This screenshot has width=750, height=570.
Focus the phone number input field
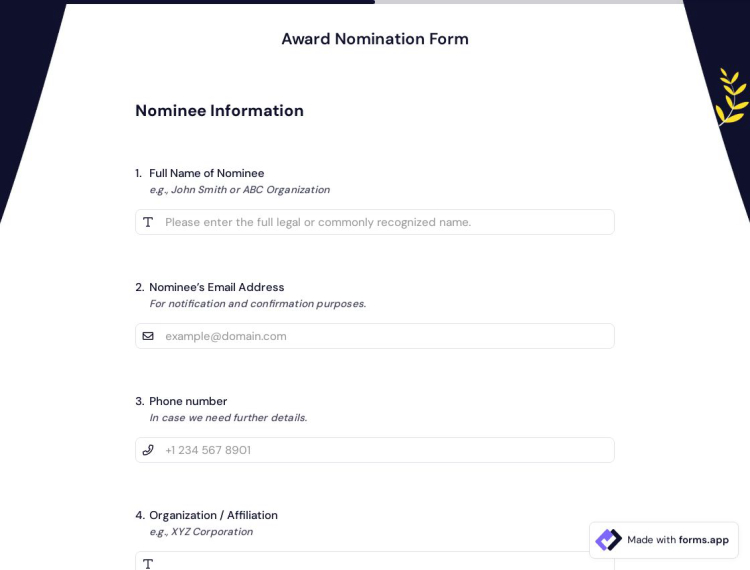click(385, 450)
